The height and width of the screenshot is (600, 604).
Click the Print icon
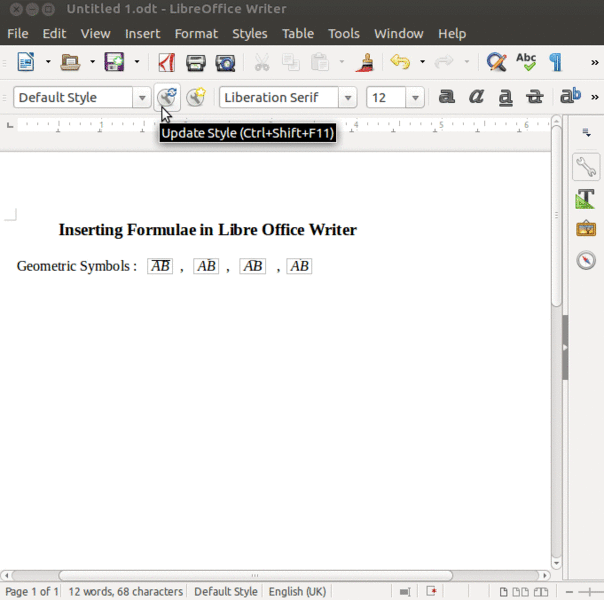(196, 63)
